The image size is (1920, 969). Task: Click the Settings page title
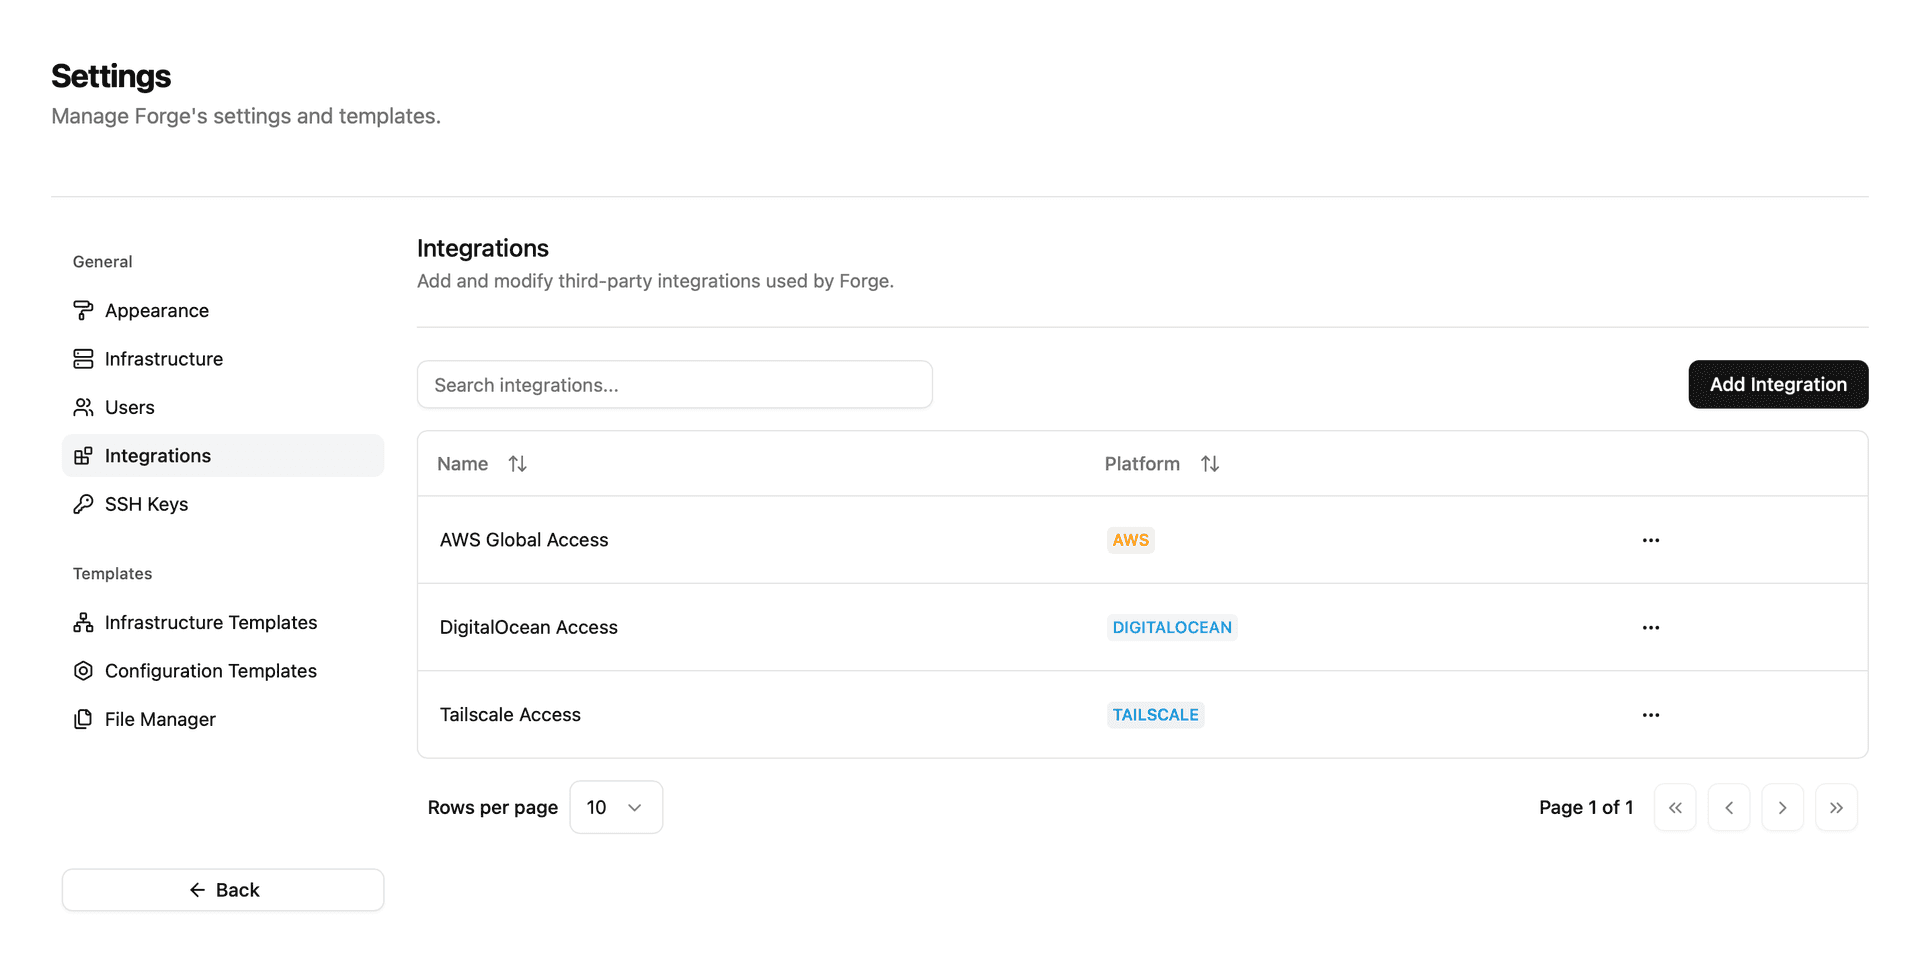tap(111, 76)
